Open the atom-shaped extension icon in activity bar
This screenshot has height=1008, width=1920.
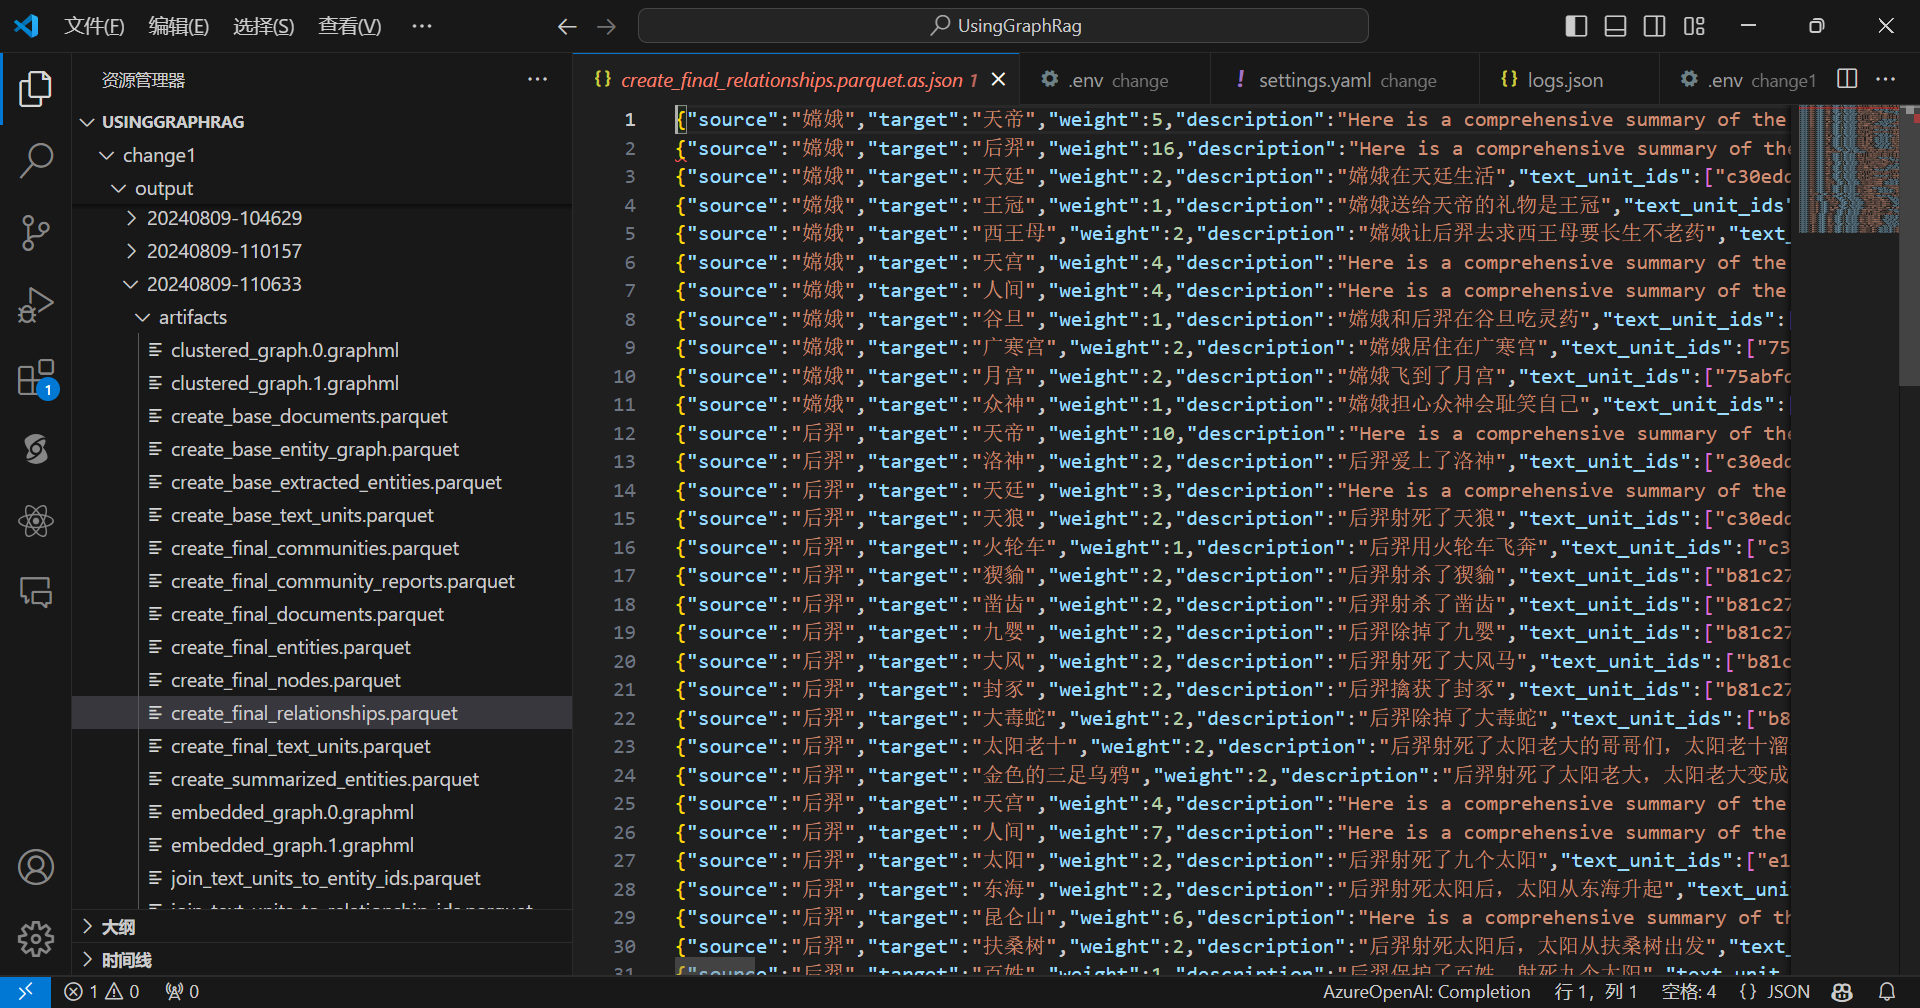pyautogui.click(x=36, y=521)
